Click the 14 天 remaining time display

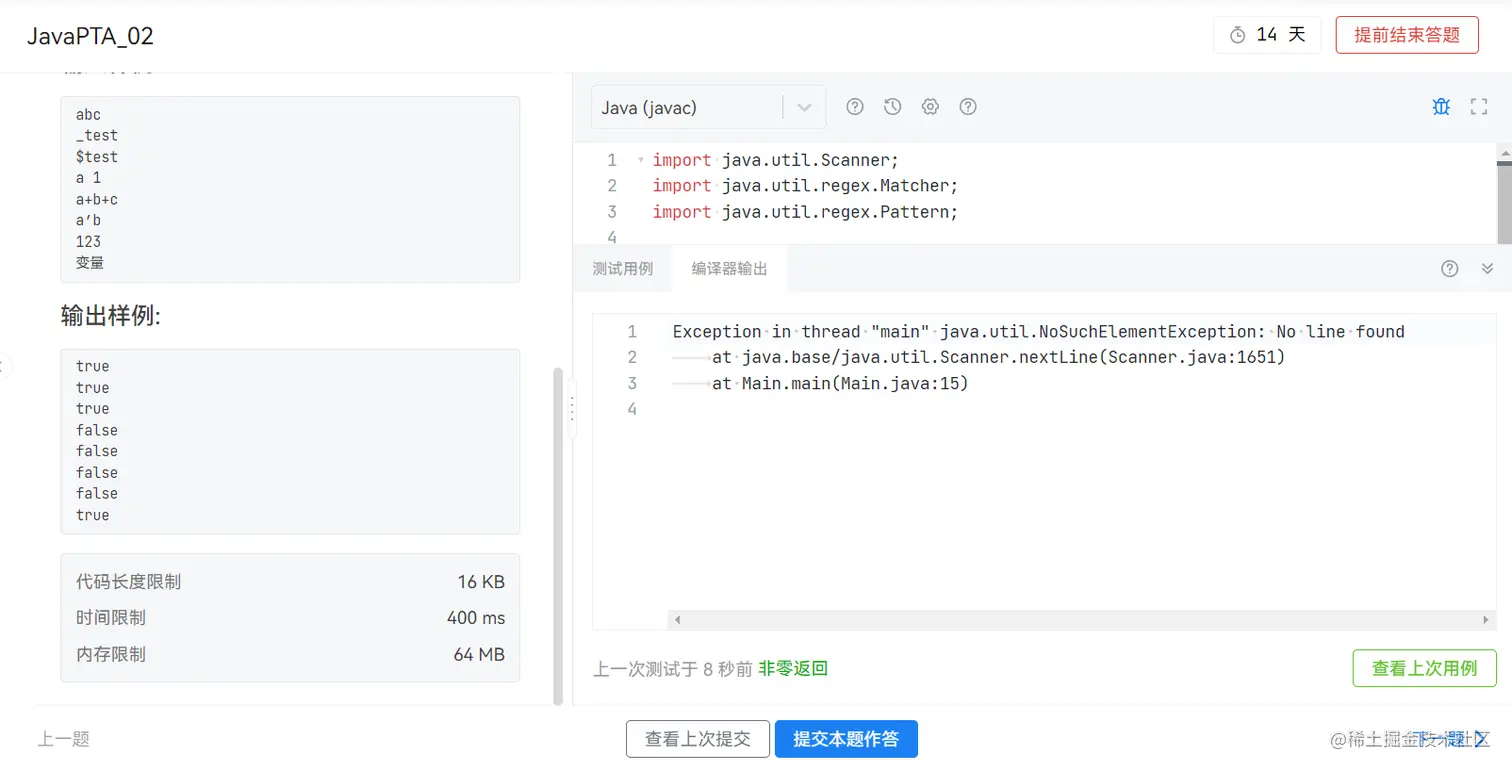(x=1267, y=35)
